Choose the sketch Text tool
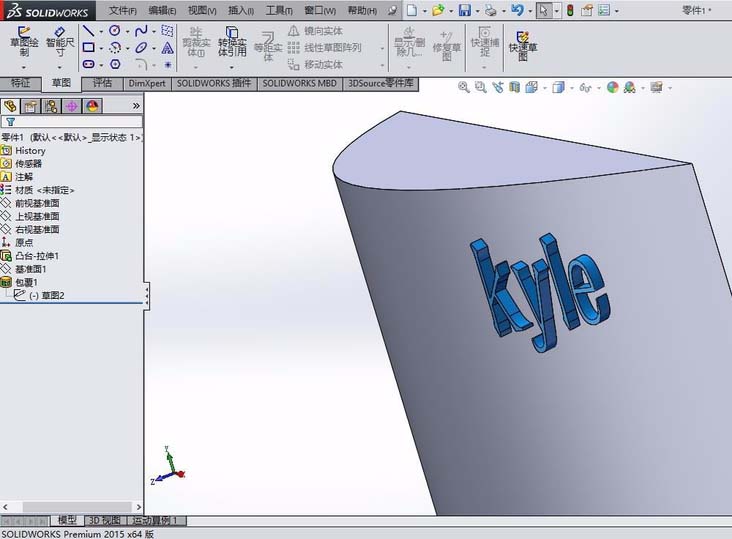This screenshot has width=732, height=539. 168,47
